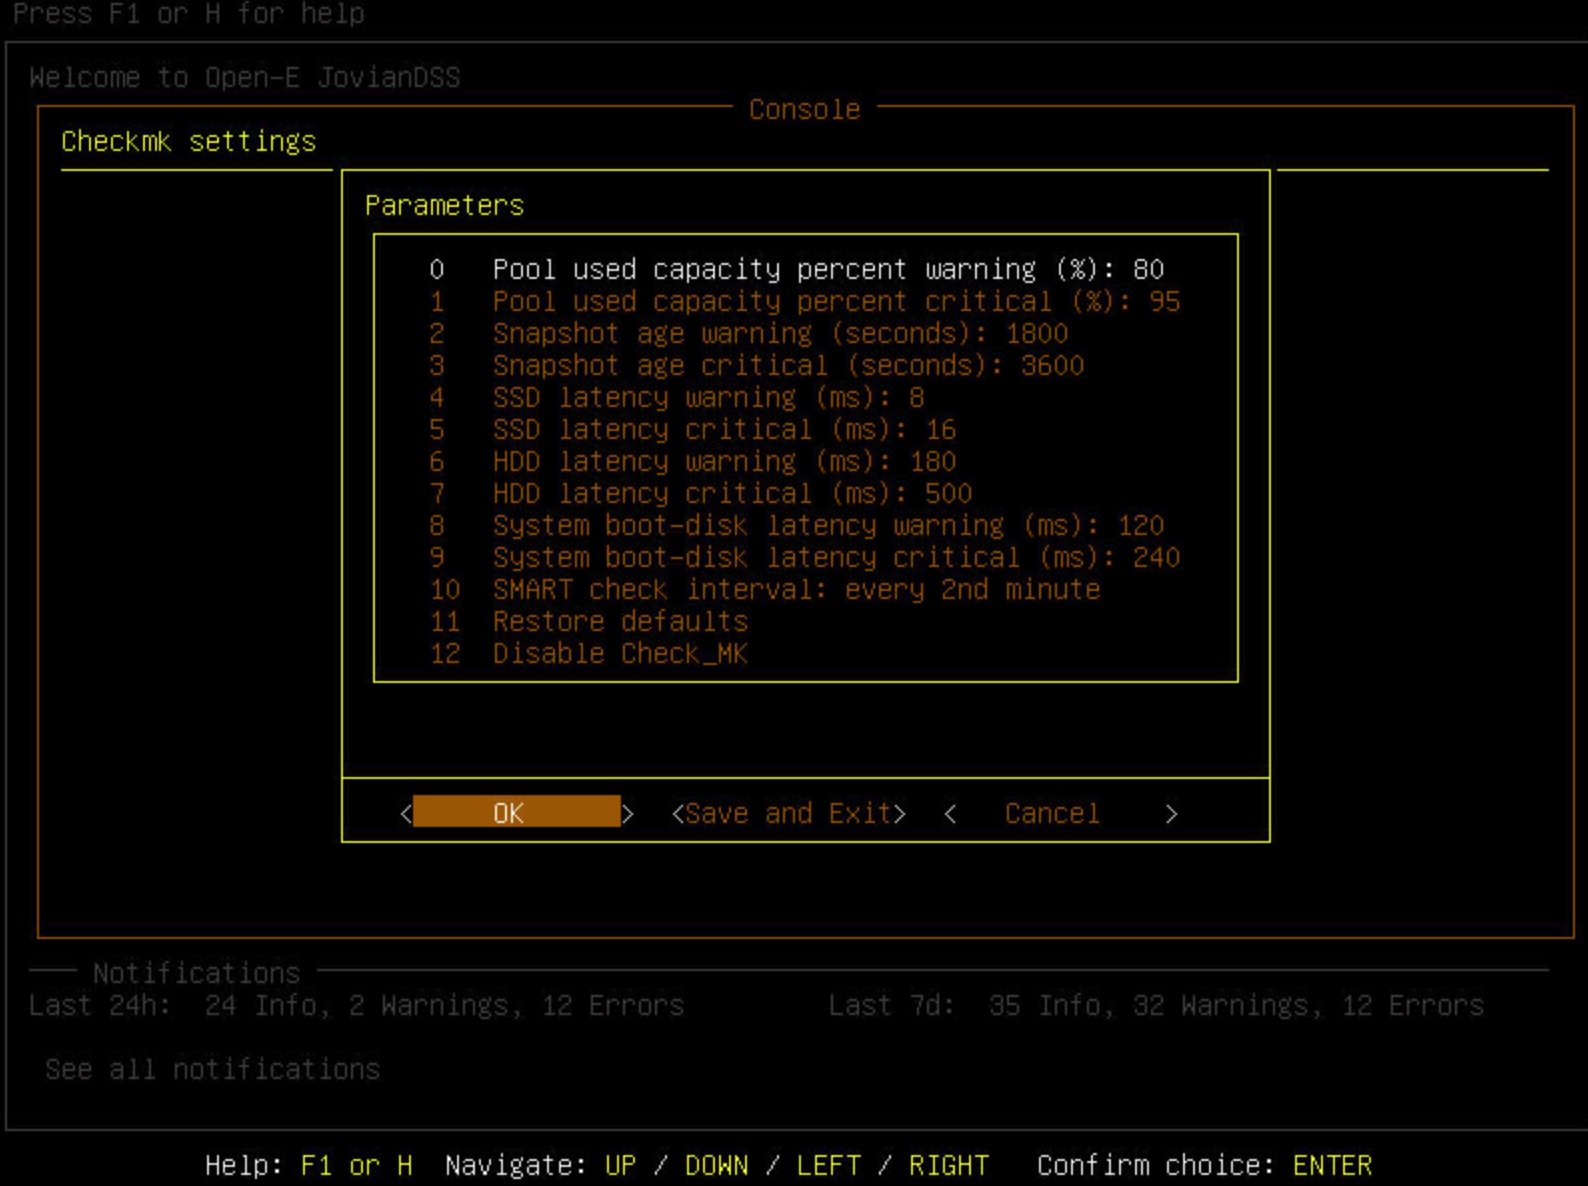Choose Disable Check_MK option
The width and height of the screenshot is (1588, 1186).
coord(589,653)
